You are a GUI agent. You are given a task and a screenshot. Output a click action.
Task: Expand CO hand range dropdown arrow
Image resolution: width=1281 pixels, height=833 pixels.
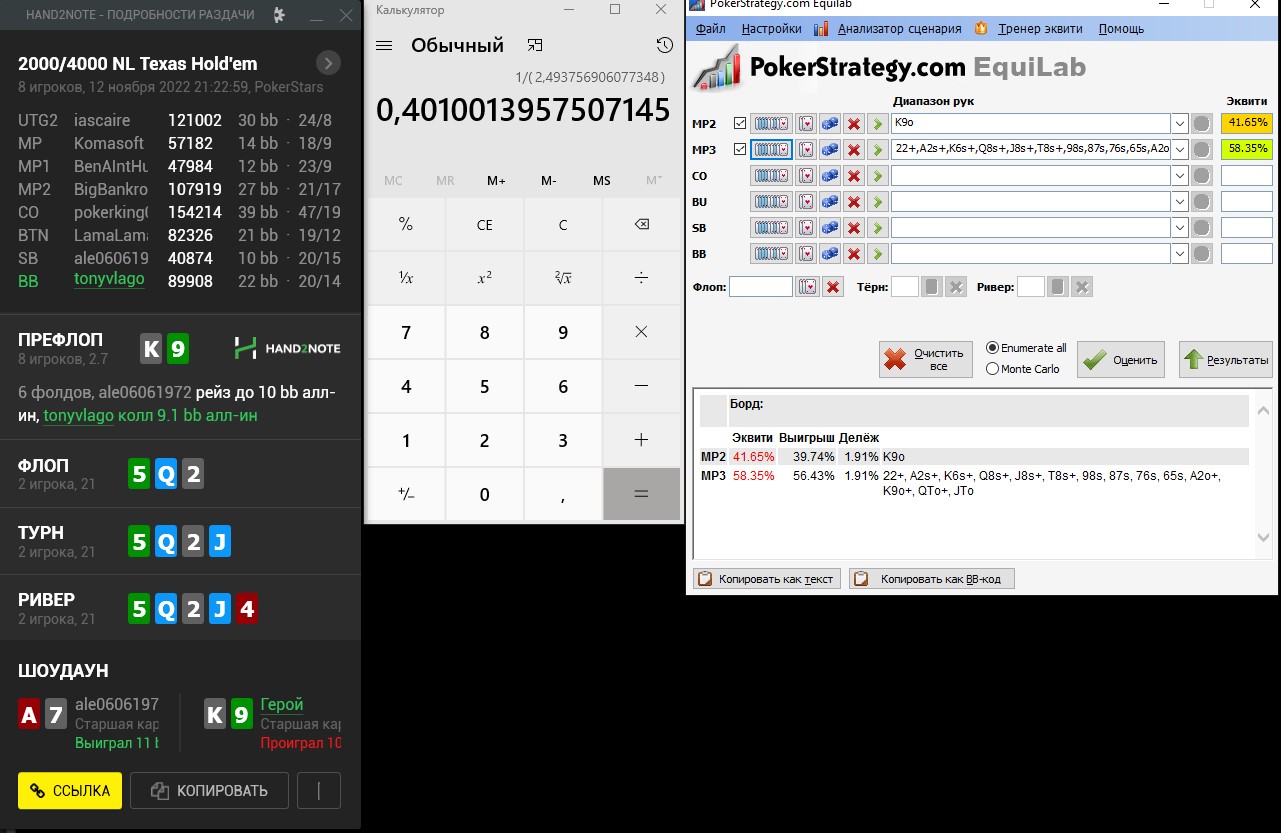pos(1180,176)
